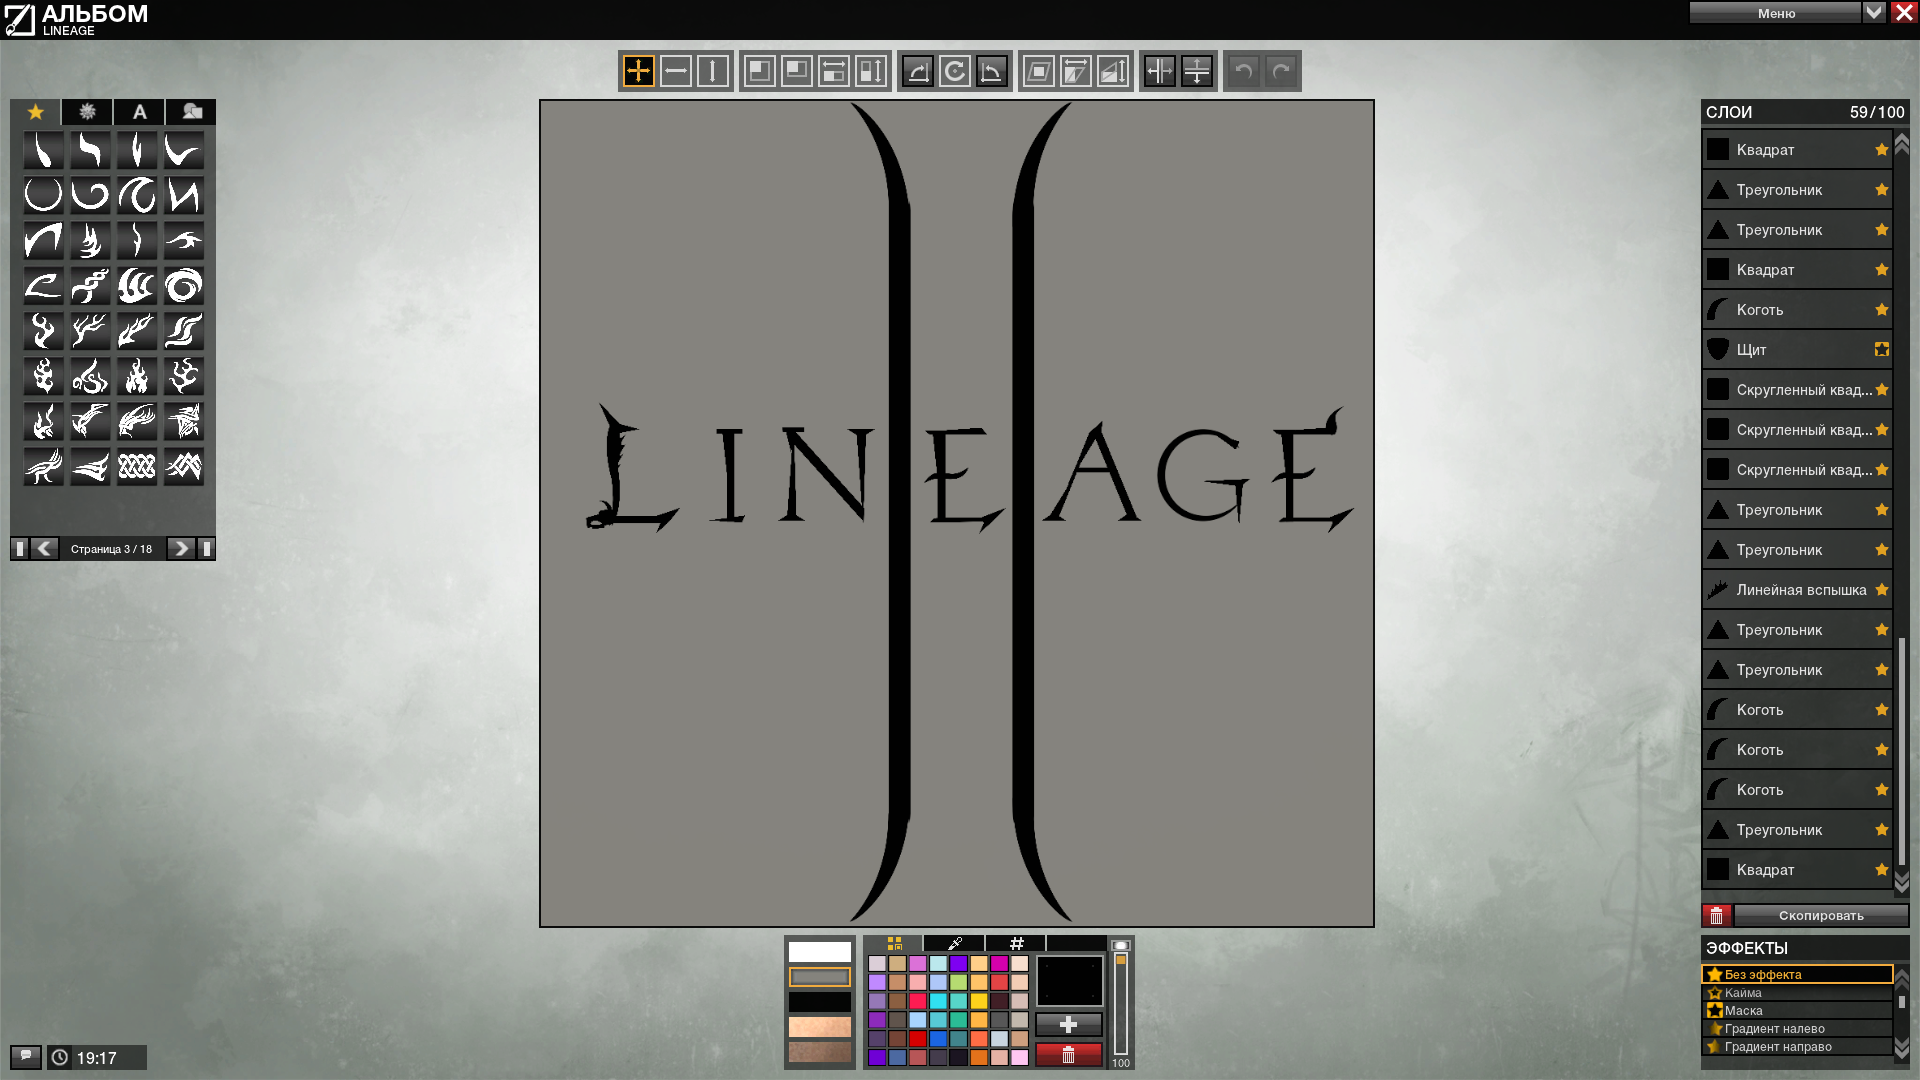Viewport: 1920px width, 1080px height.
Task: Click the flip vertically icon
Action: [1197, 71]
